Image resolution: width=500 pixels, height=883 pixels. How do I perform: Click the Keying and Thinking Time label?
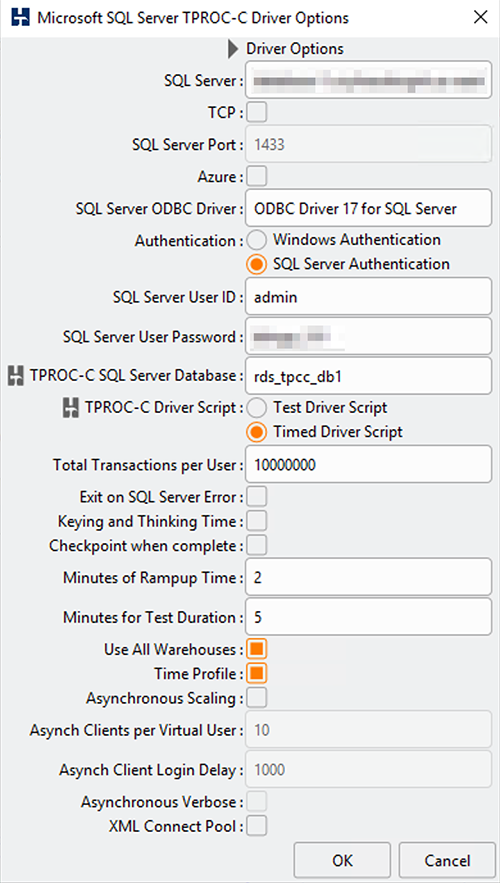pyautogui.click(x=150, y=521)
